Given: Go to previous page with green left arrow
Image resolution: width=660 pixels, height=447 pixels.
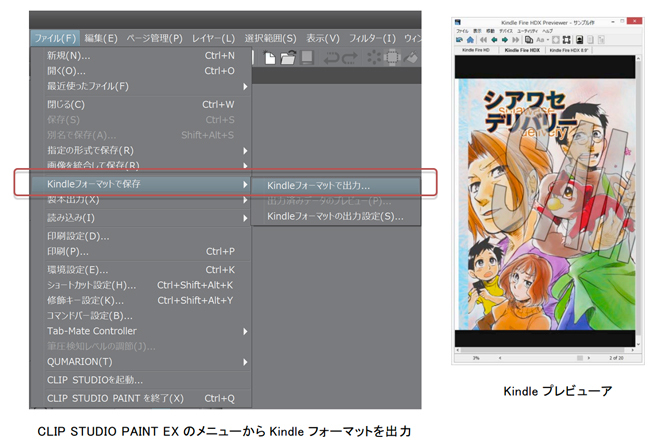Looking at the screenshot, I should 494,40.
